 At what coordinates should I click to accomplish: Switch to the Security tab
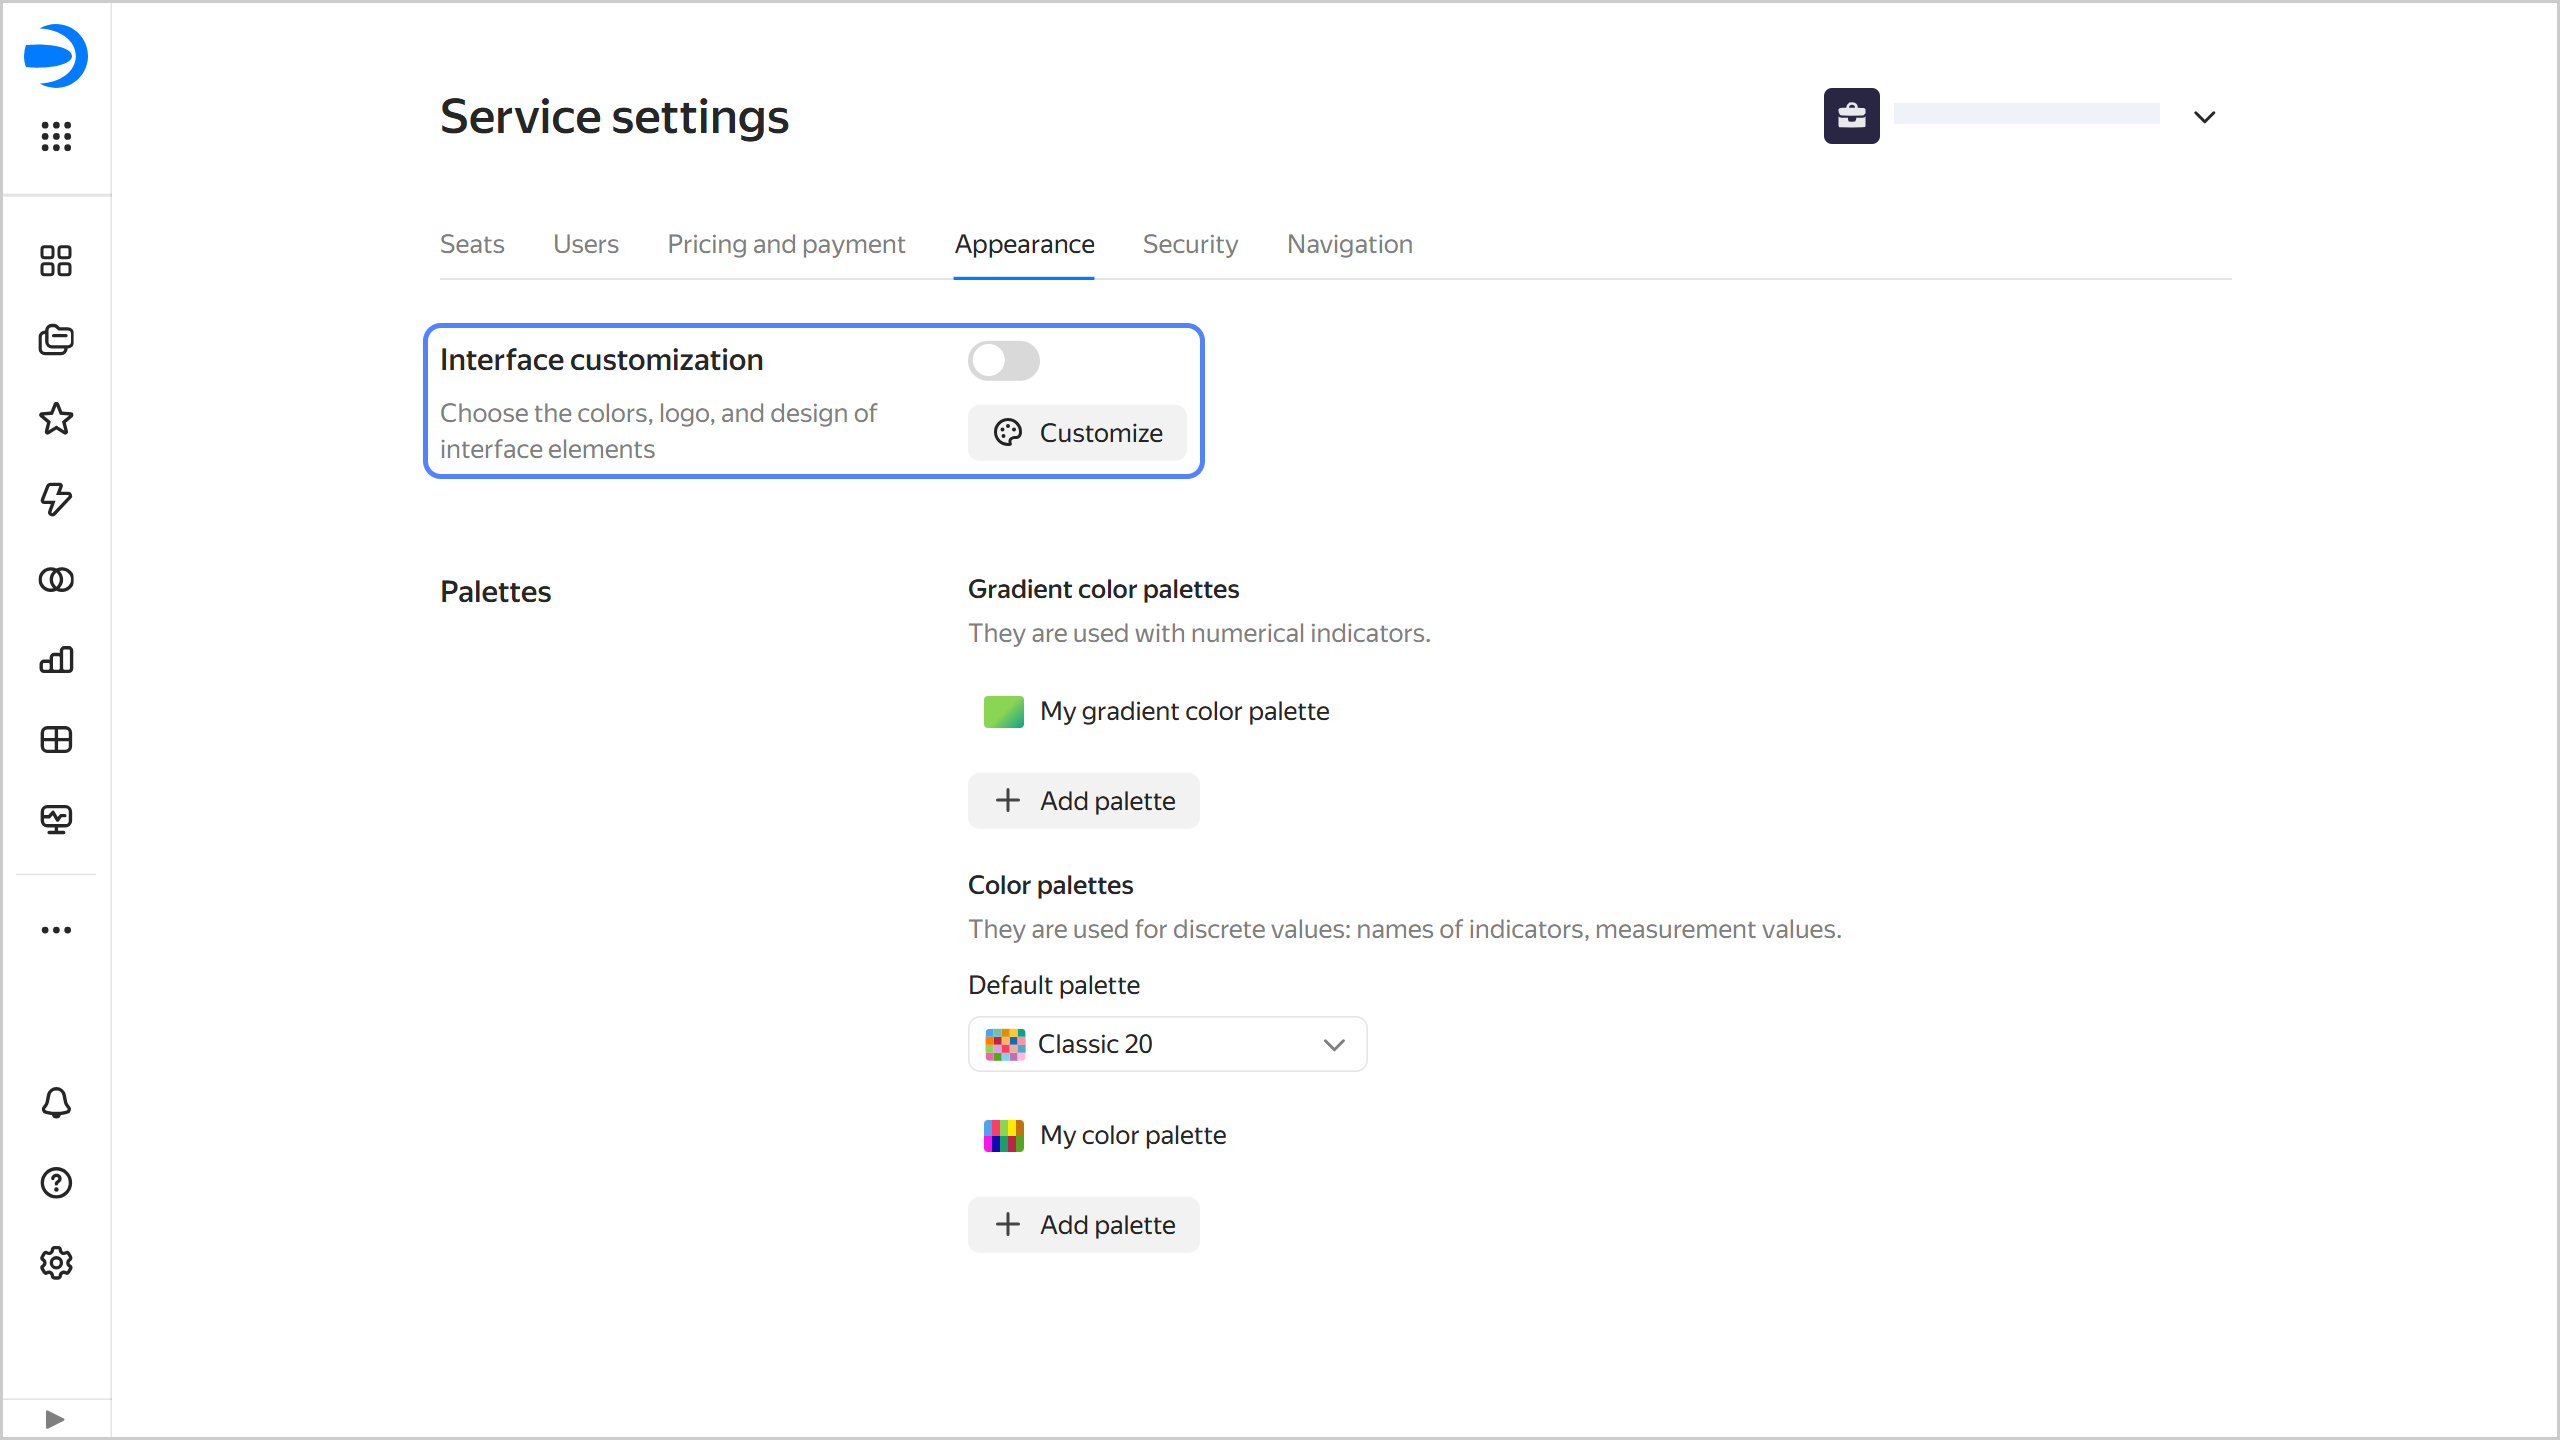1190,244
